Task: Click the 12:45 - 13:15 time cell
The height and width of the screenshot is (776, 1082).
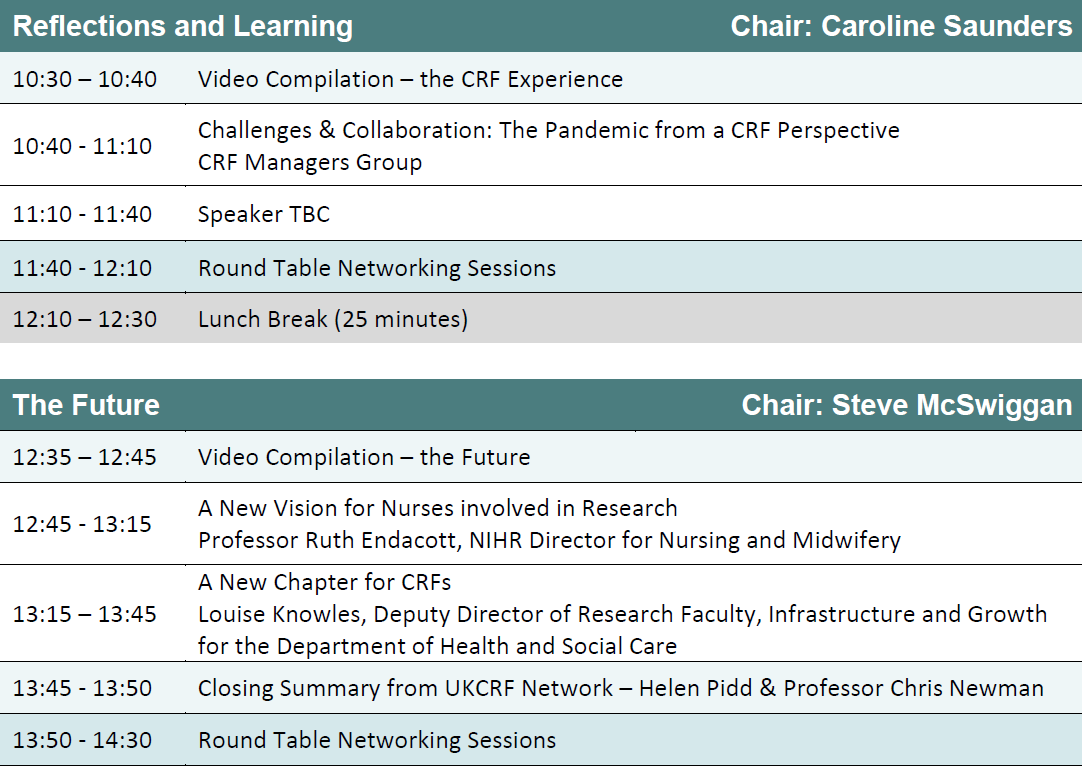Action: point(82,524)
